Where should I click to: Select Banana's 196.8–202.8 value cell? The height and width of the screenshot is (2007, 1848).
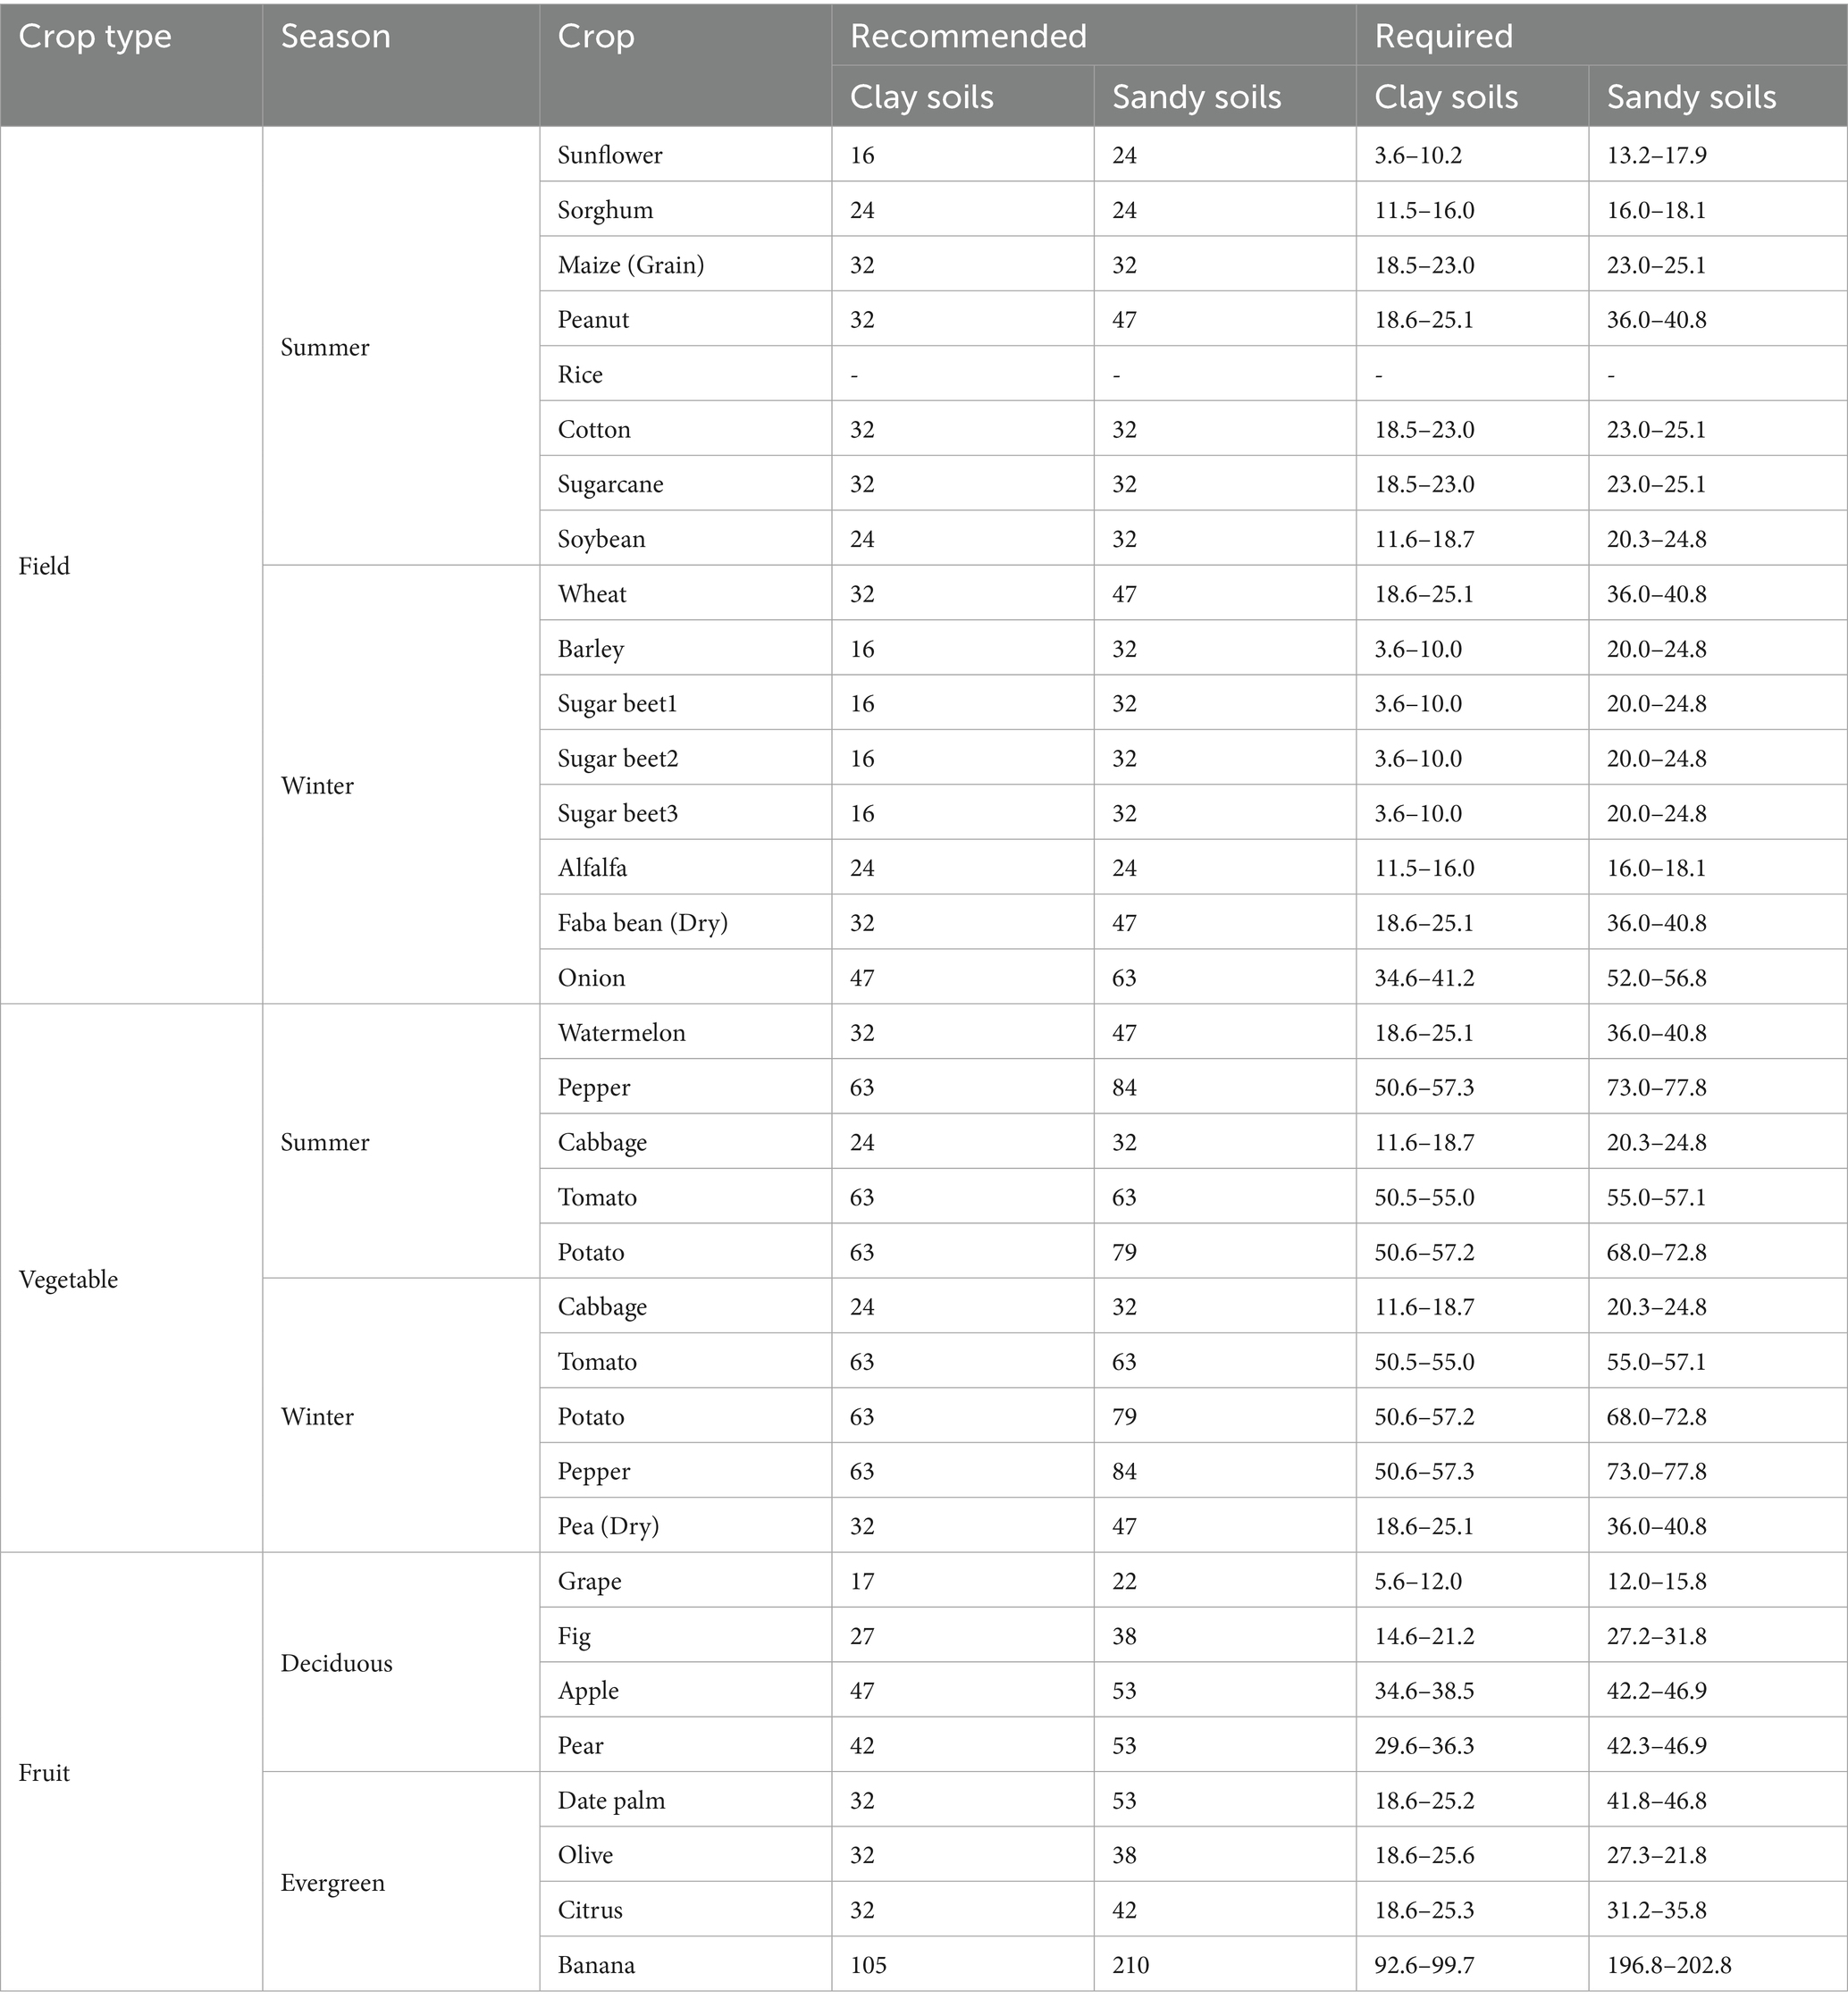[1668, 1965]
